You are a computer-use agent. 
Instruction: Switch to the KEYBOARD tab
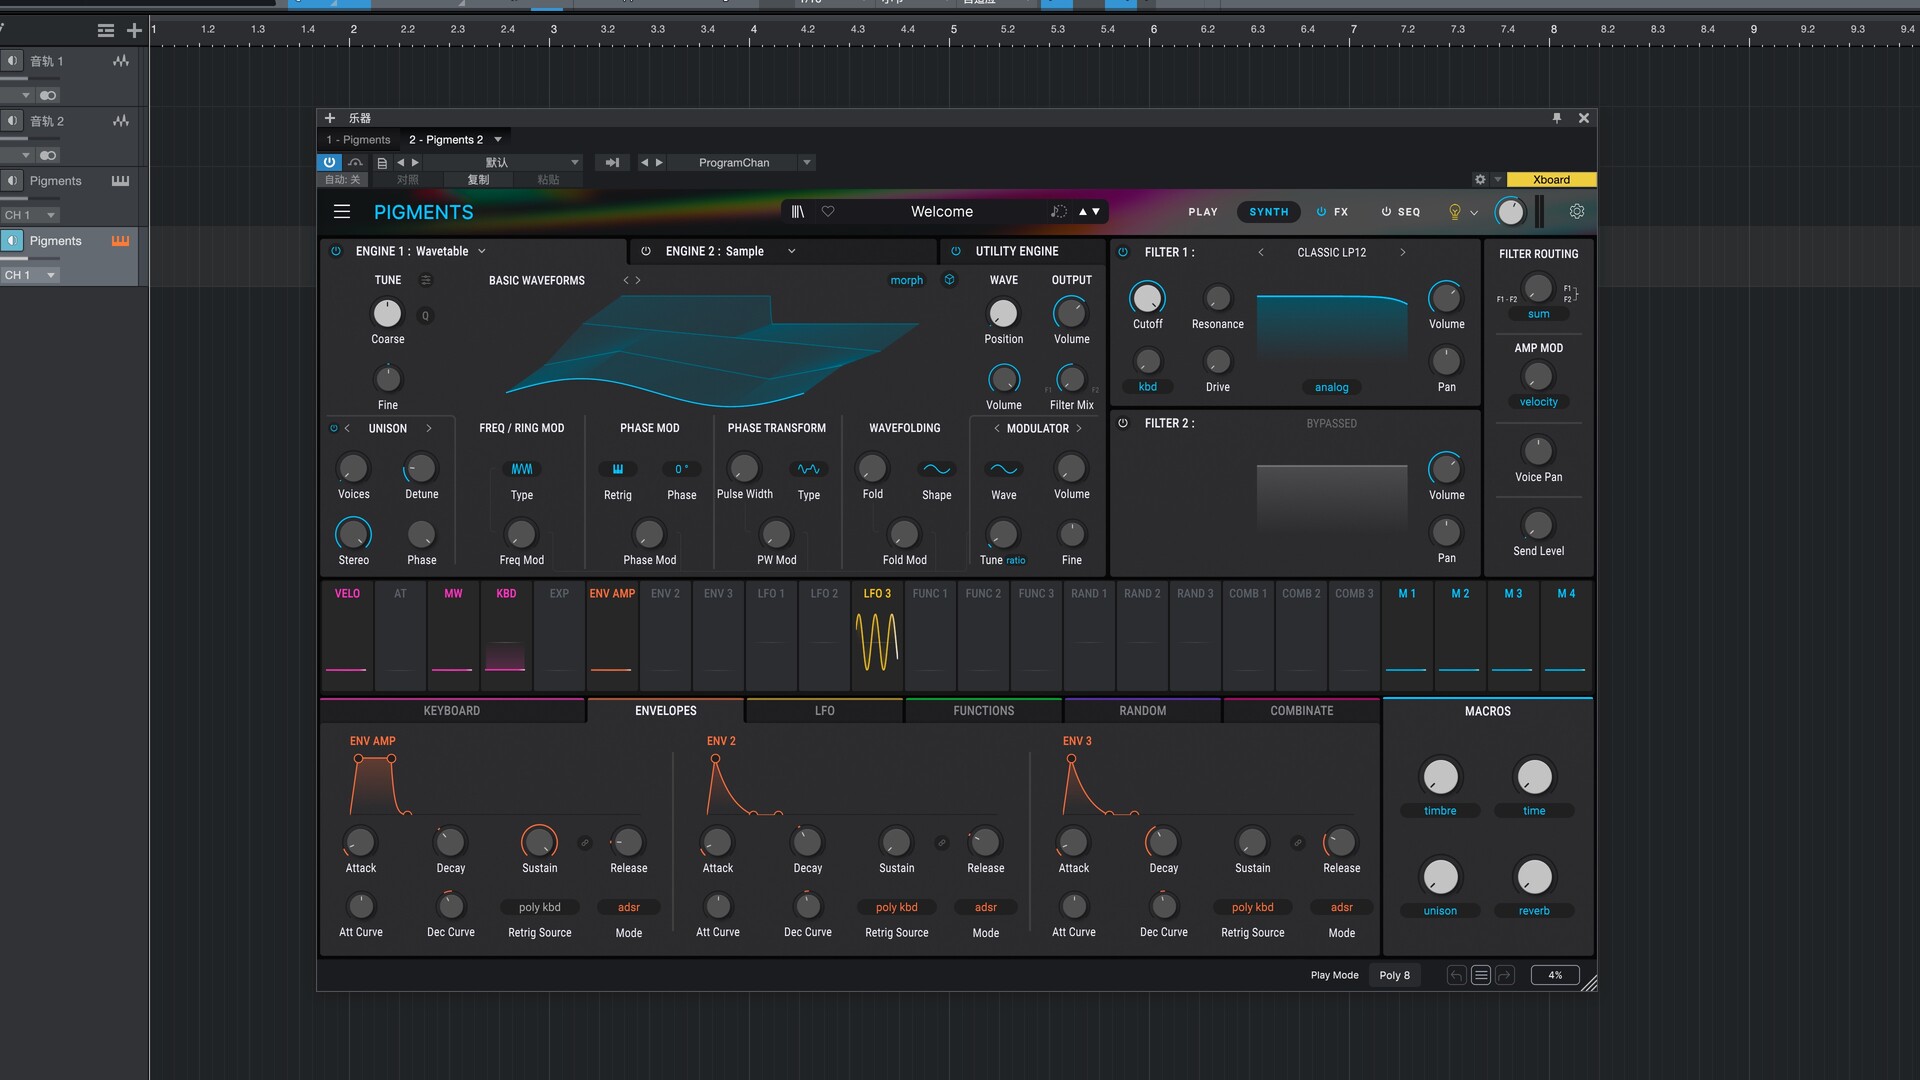coord(452,711)
